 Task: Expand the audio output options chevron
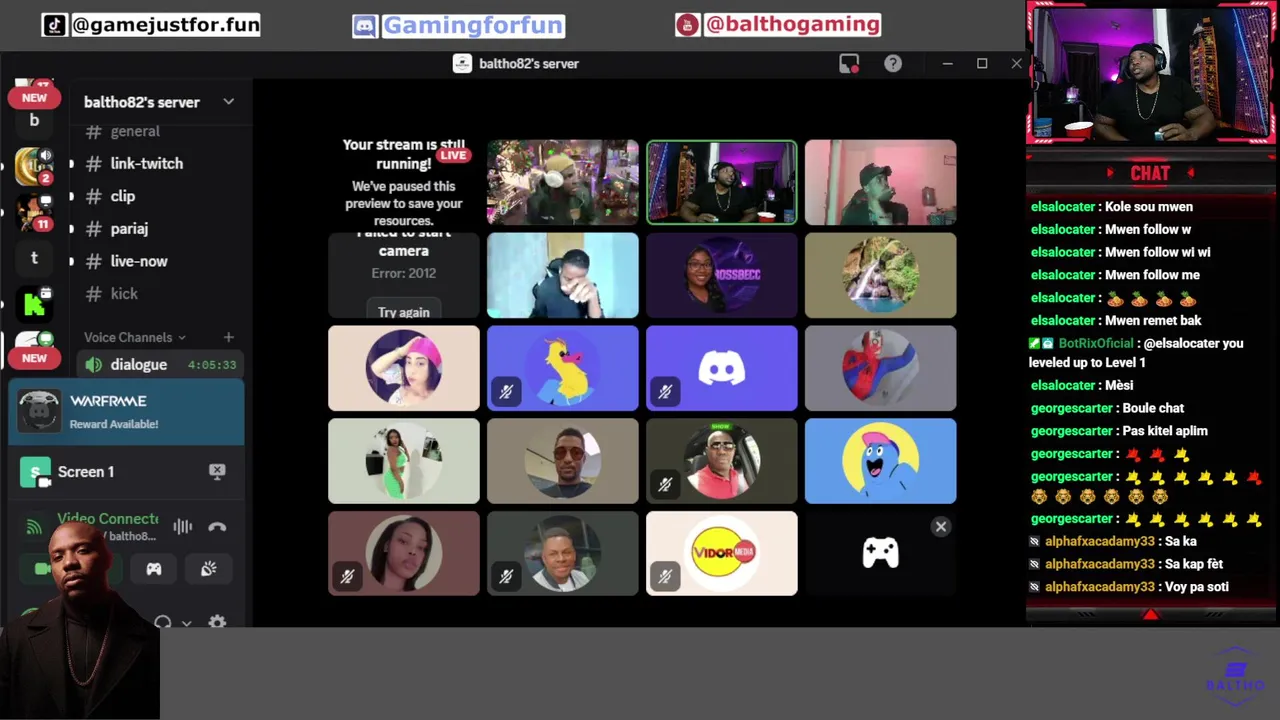click(x=186, y=623)
